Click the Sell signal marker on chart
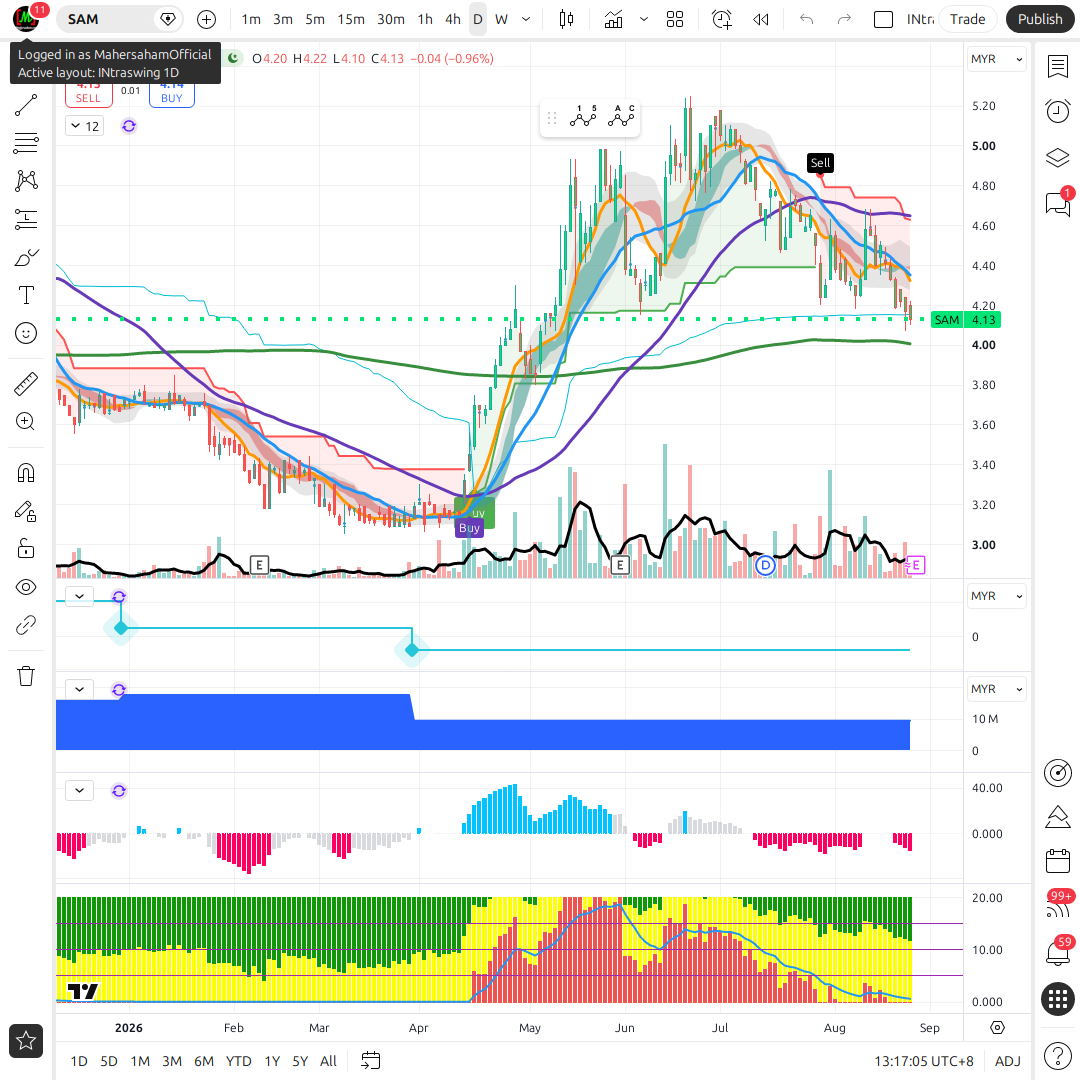The height and width of the screenshot is (1080, 1080). (x=820, y=163)
